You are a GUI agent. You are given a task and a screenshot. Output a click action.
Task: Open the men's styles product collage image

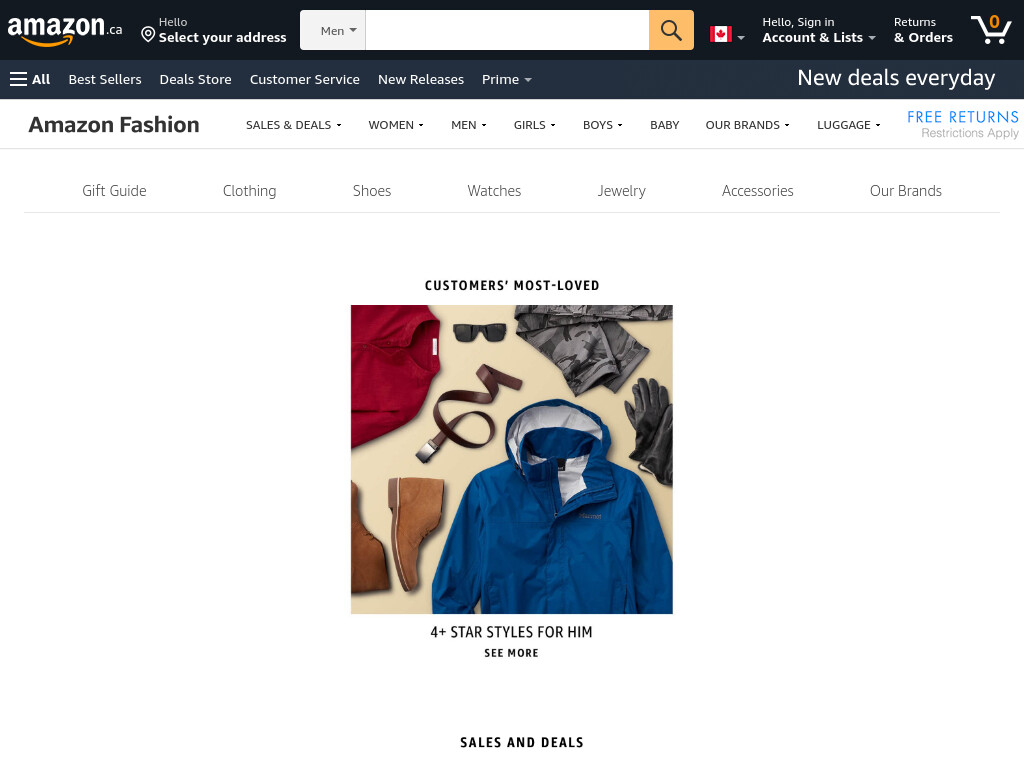point(511,459)
